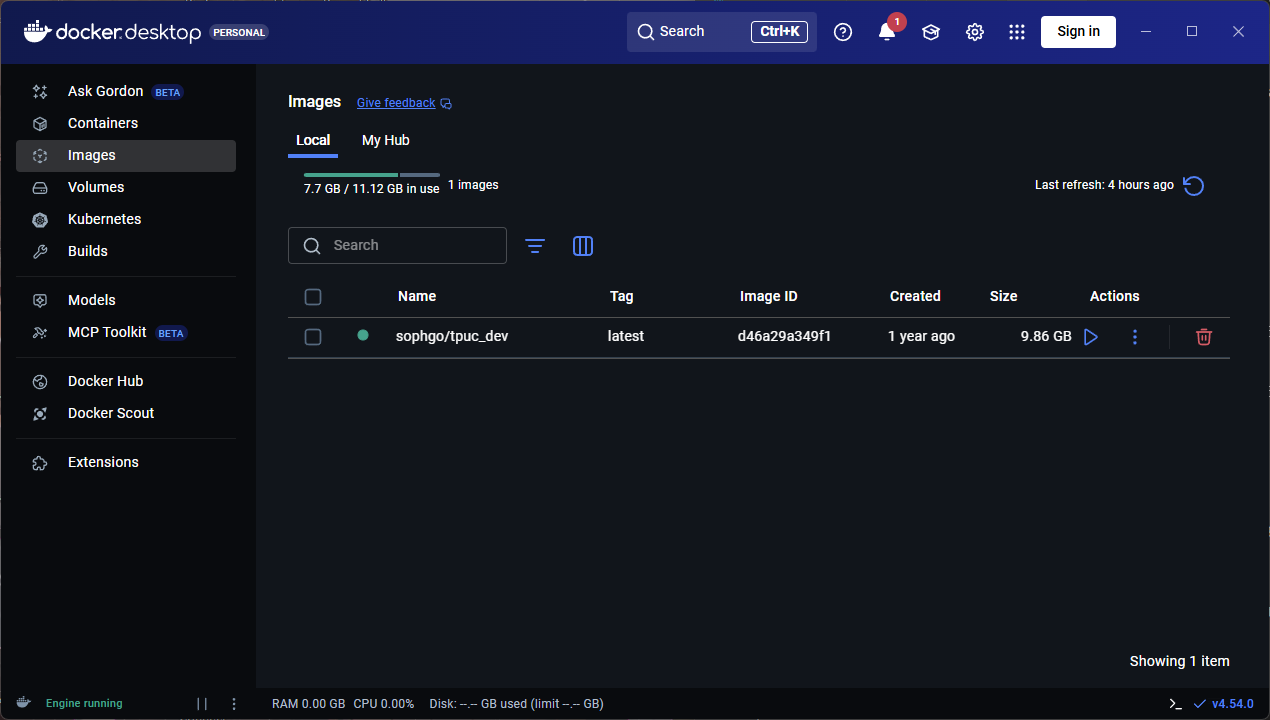Image resolution: width=1270 pixels, height=720 pixels.
Task: Open the sophgo/tpuc_dev image name
Action: (x=452, y=337)
